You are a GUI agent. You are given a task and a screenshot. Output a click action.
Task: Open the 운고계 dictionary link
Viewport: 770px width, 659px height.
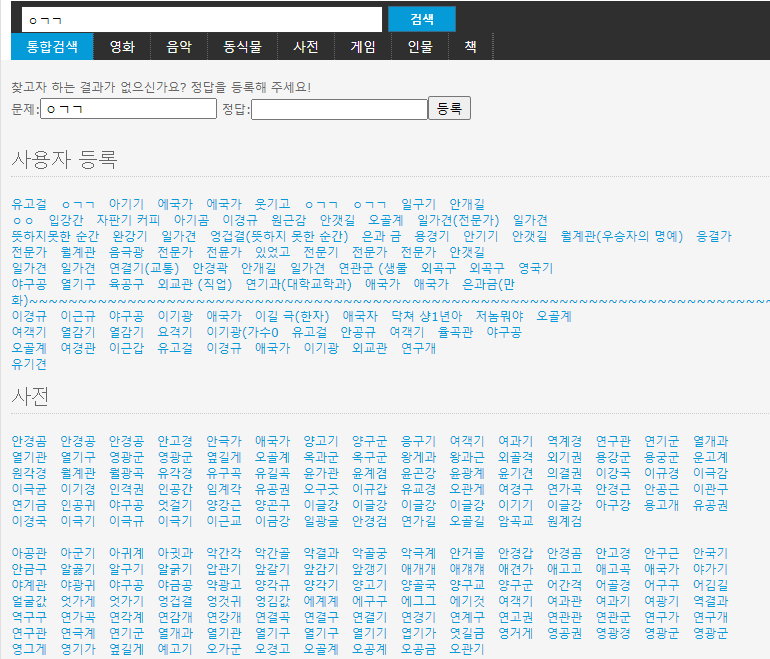710,457
